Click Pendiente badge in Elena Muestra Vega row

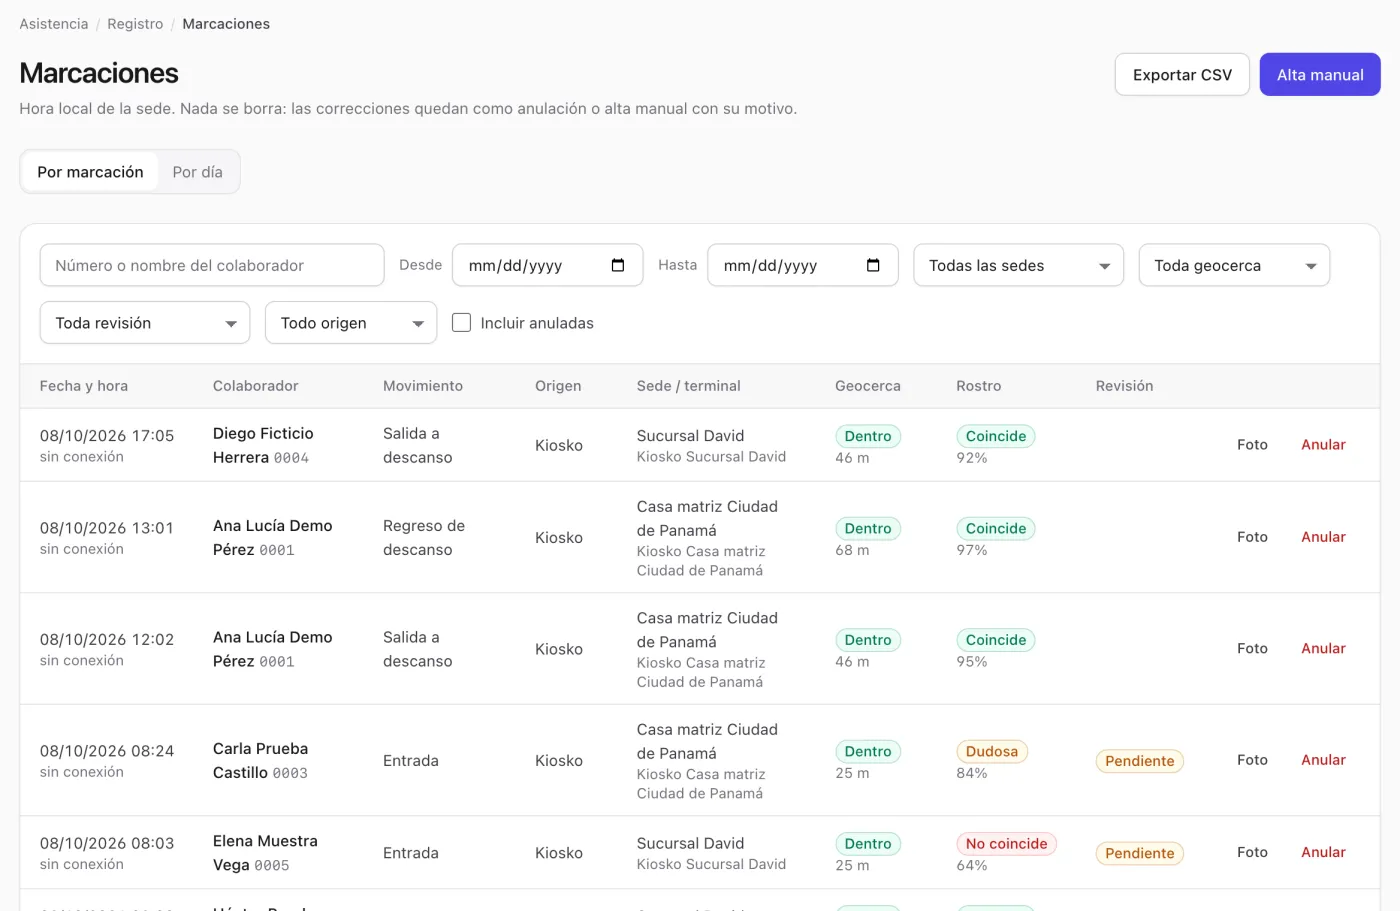pyautogui.click(x=1140, y=853)
